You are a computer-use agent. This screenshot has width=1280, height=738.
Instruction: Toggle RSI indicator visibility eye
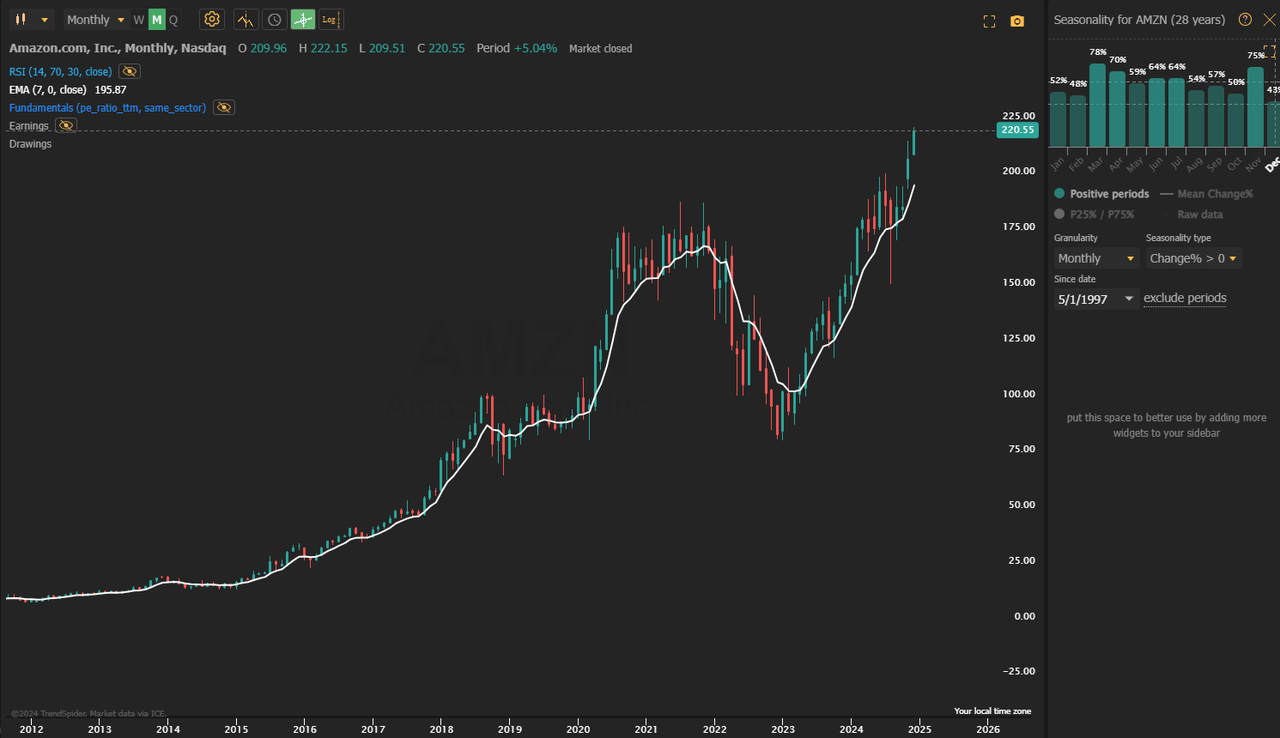130,71
